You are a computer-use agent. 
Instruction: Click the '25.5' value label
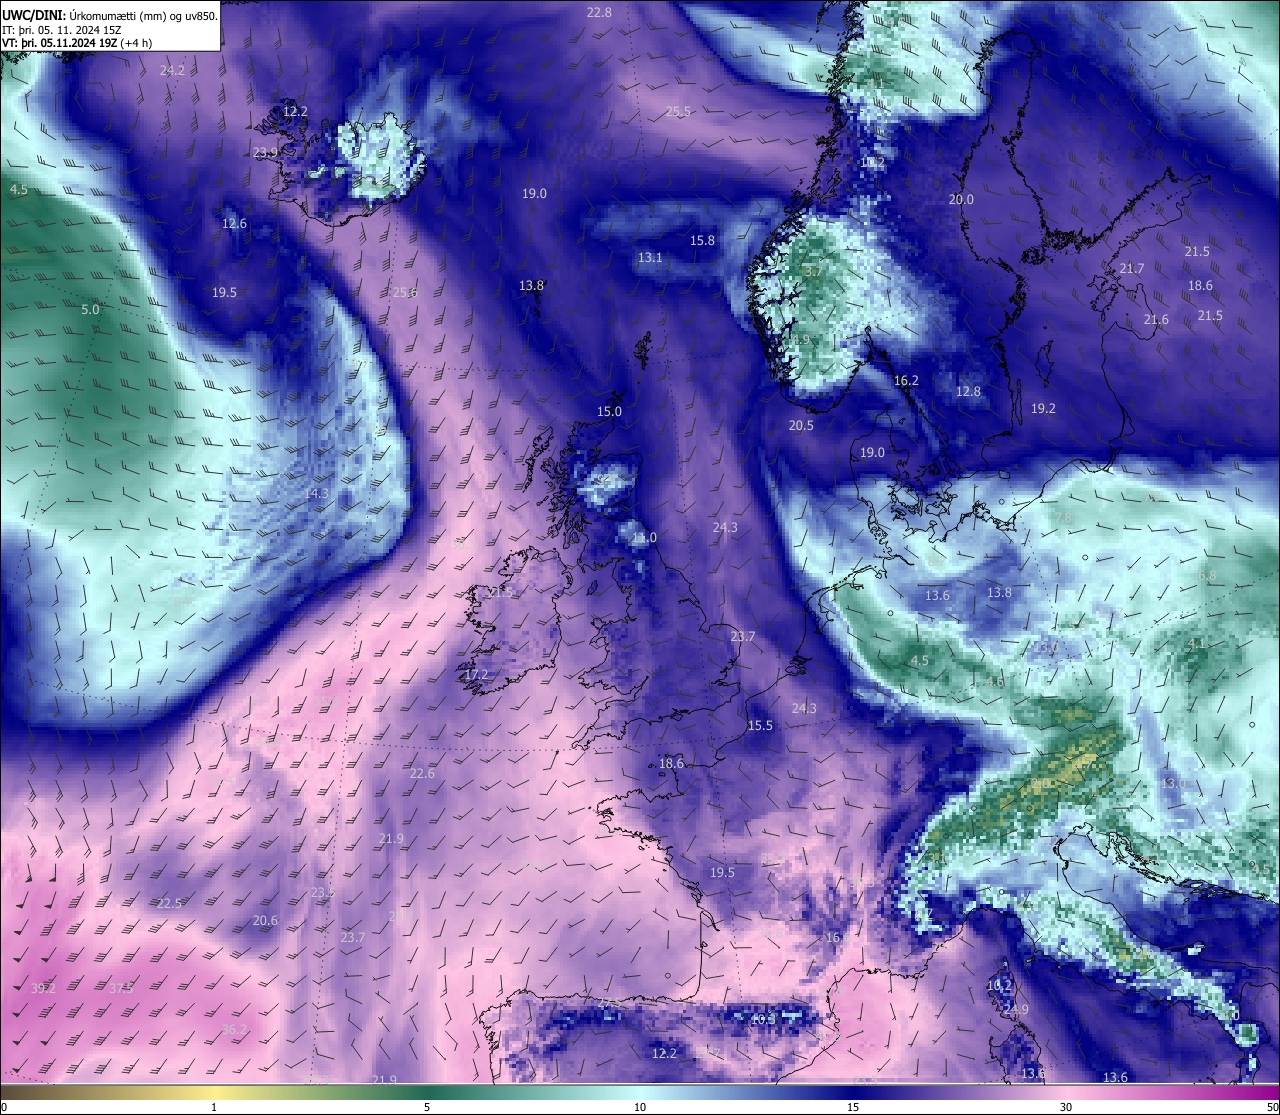pyautogui.click(x=678, y=111)
